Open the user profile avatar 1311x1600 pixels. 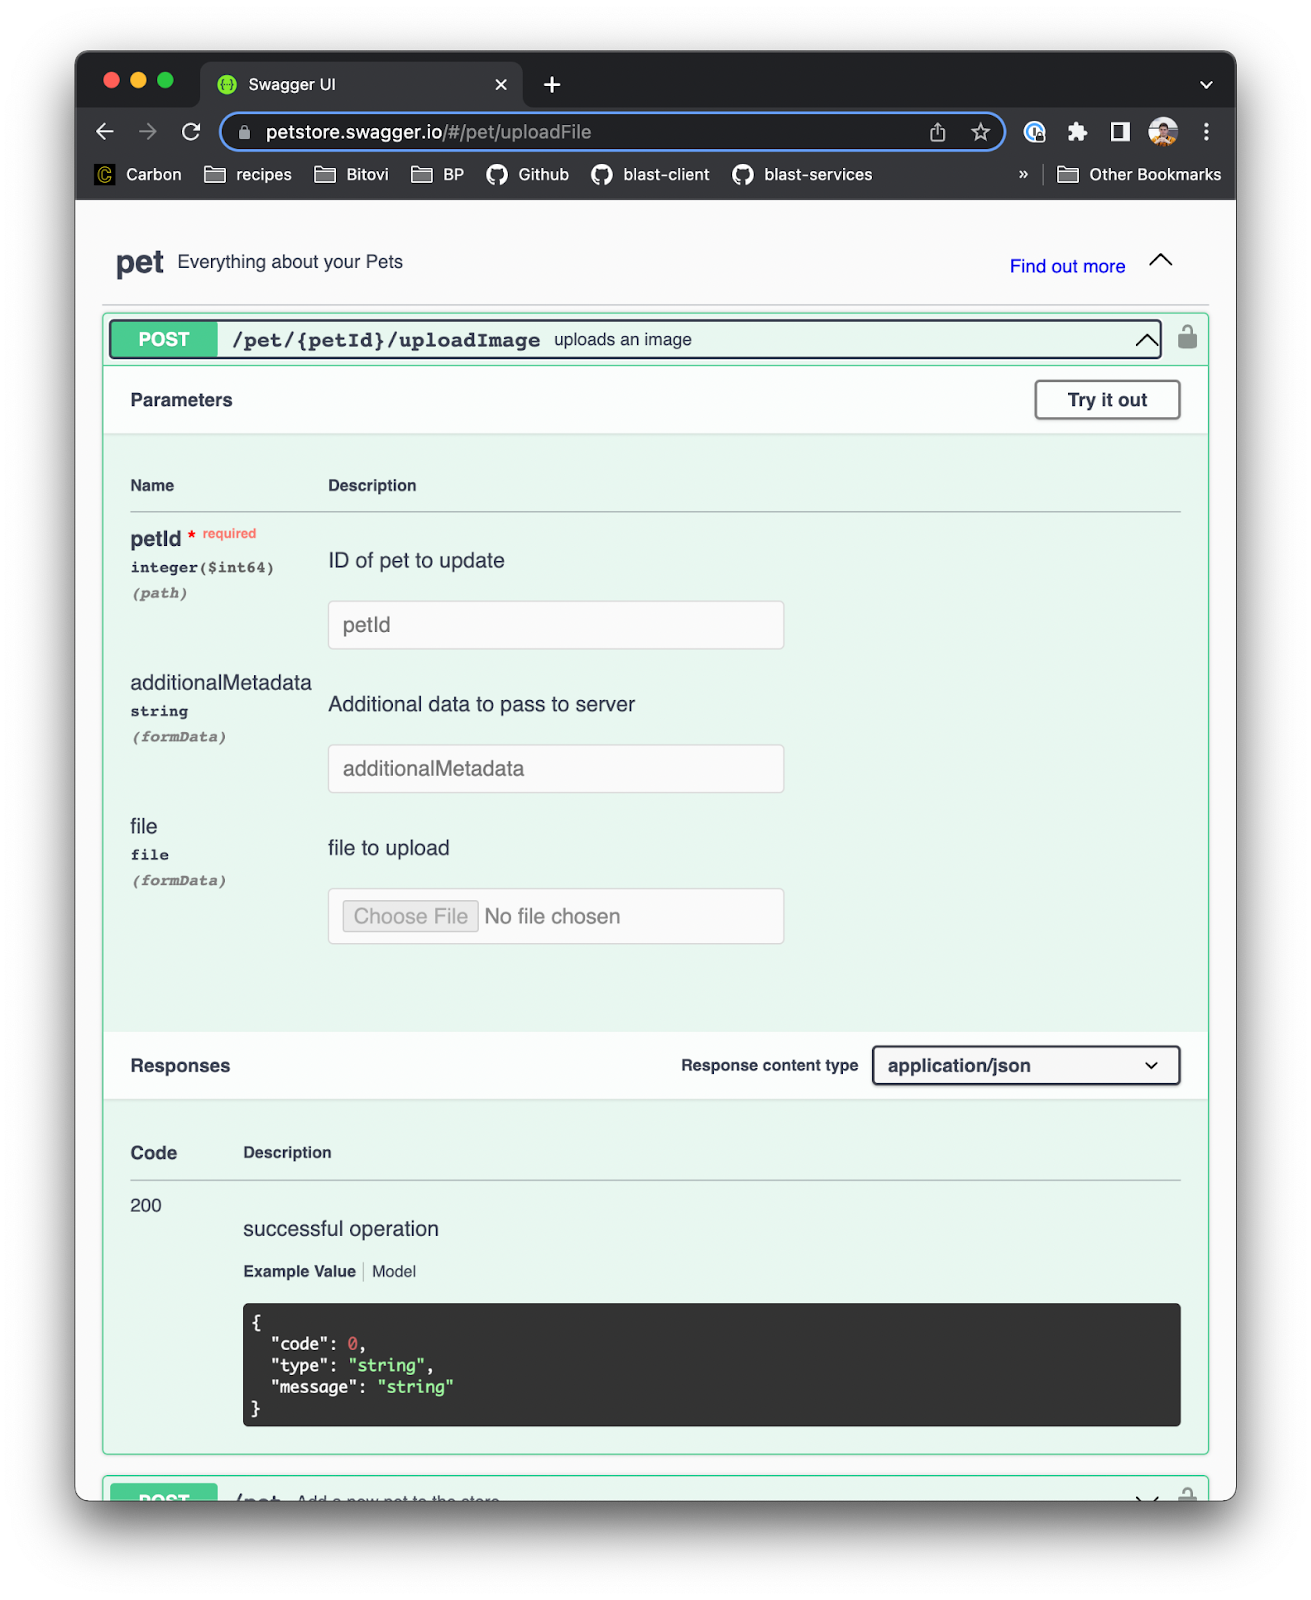pyautogui.click(x=1163, y=132)
